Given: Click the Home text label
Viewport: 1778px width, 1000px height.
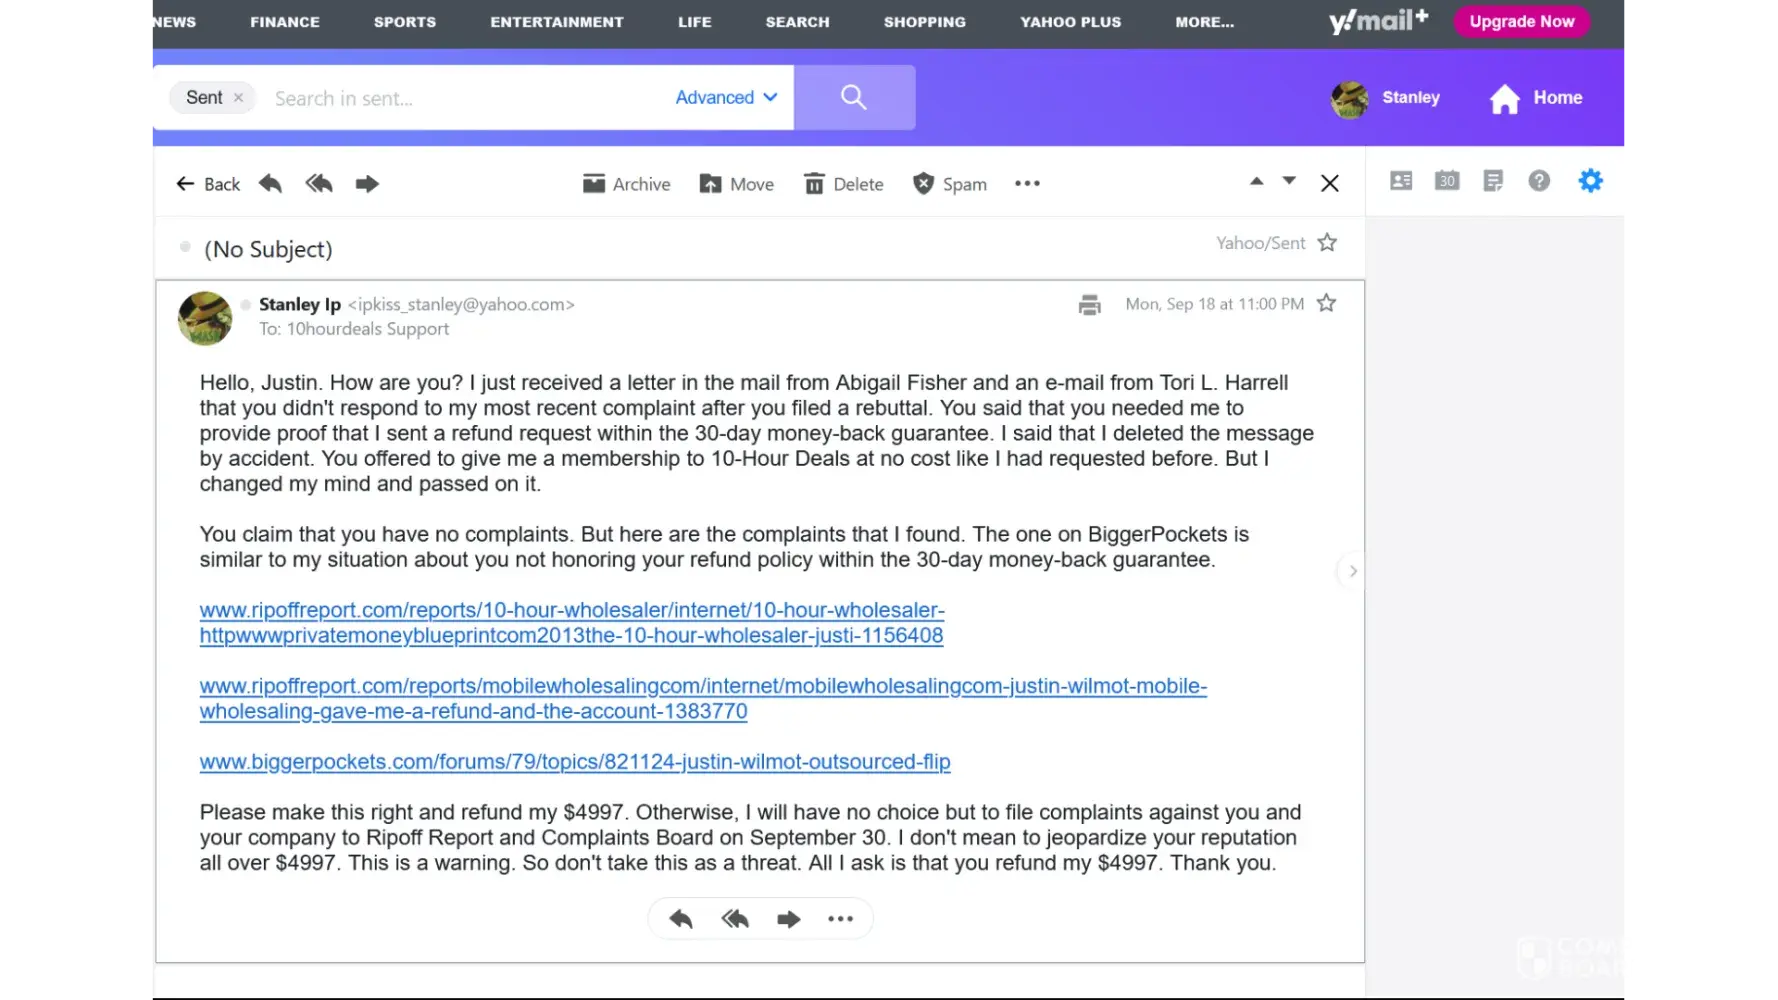Looking at the screenshot, I should click(x=1558, y=98).
